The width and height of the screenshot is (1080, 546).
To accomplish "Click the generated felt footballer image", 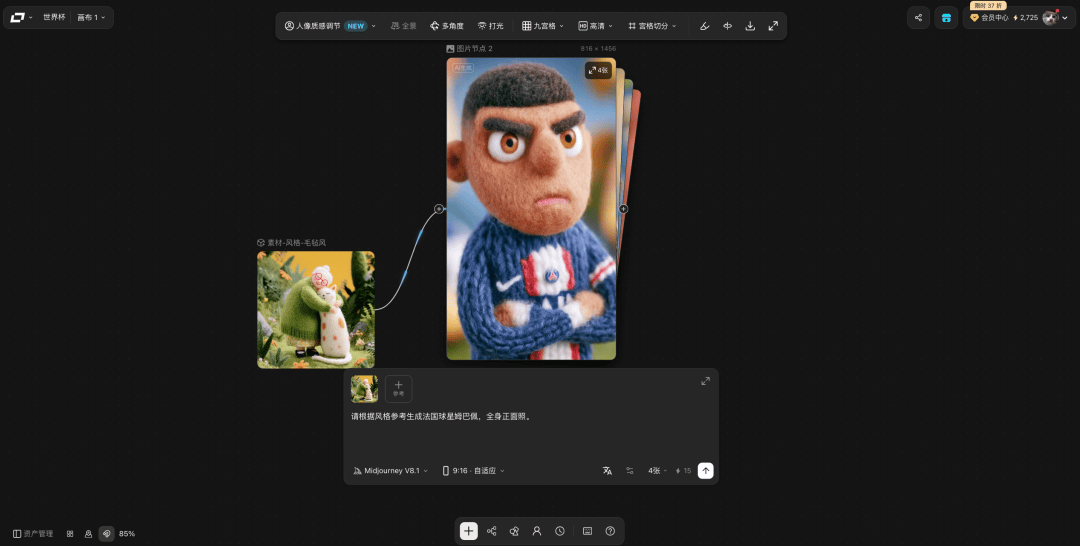I will point(531,209).
